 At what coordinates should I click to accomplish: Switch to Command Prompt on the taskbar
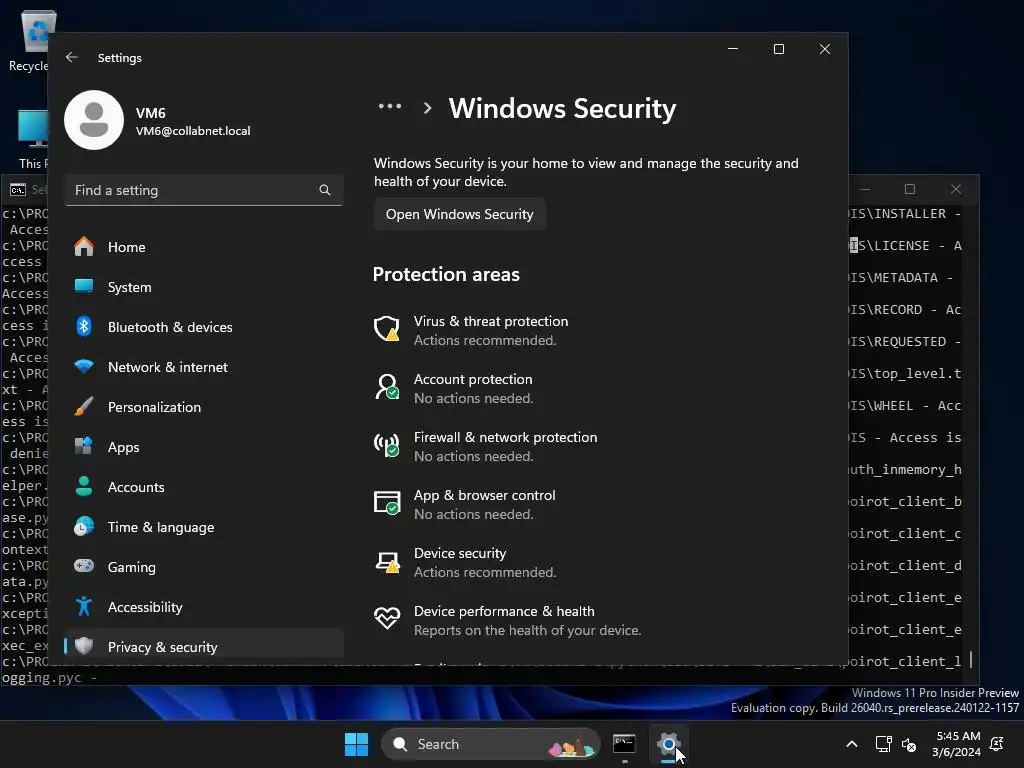pos(624,744)
